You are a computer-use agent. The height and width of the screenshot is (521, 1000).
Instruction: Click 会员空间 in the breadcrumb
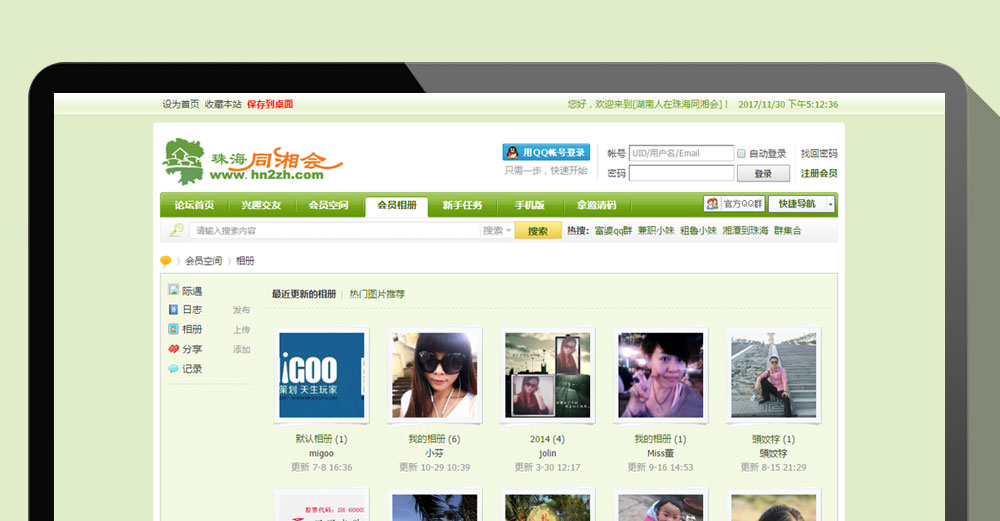(203, 261)
